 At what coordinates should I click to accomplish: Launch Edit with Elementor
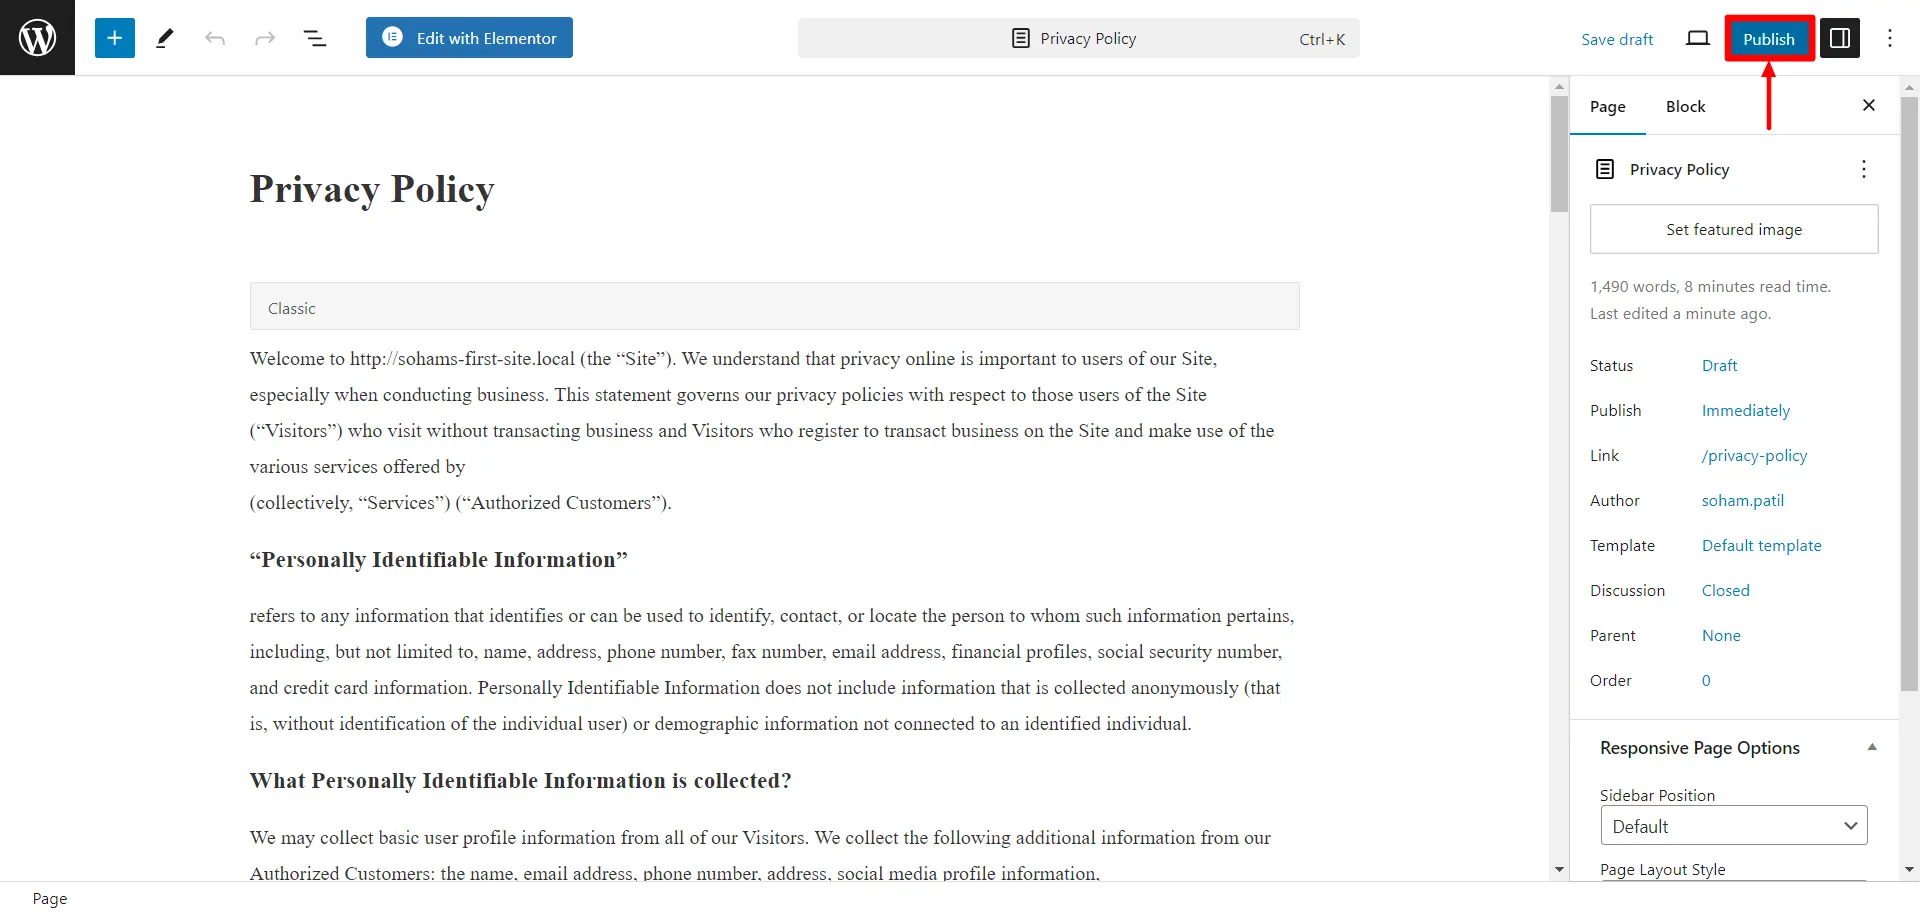tap(469, 37)
